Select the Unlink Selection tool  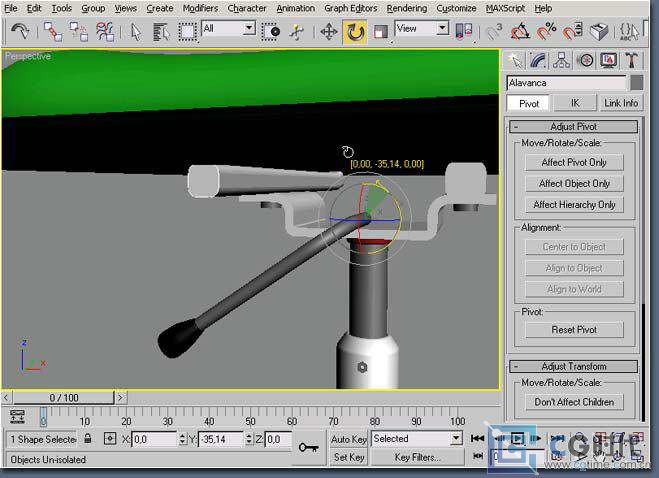pyautogui.click(x=79, y=32)
